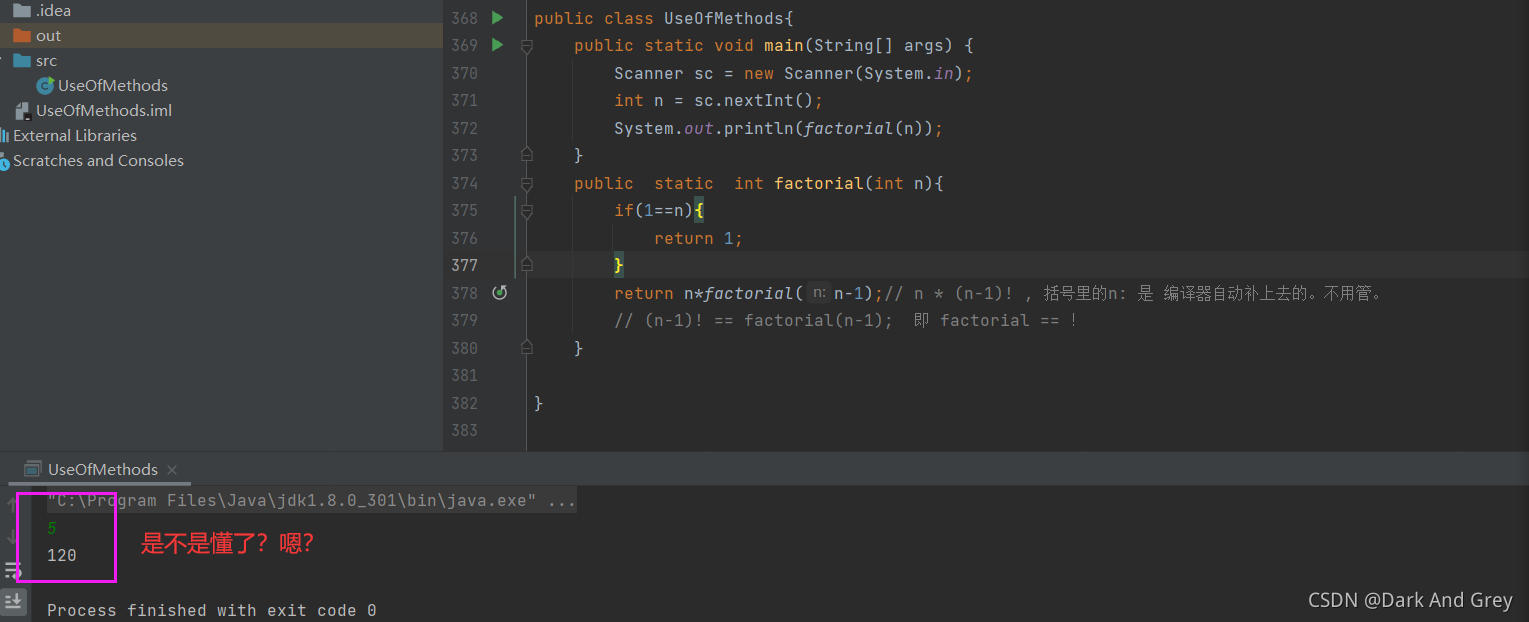Click the down arrow icon in the Run console
Viewport: 1529px width, 622px height.
(12, 537)
